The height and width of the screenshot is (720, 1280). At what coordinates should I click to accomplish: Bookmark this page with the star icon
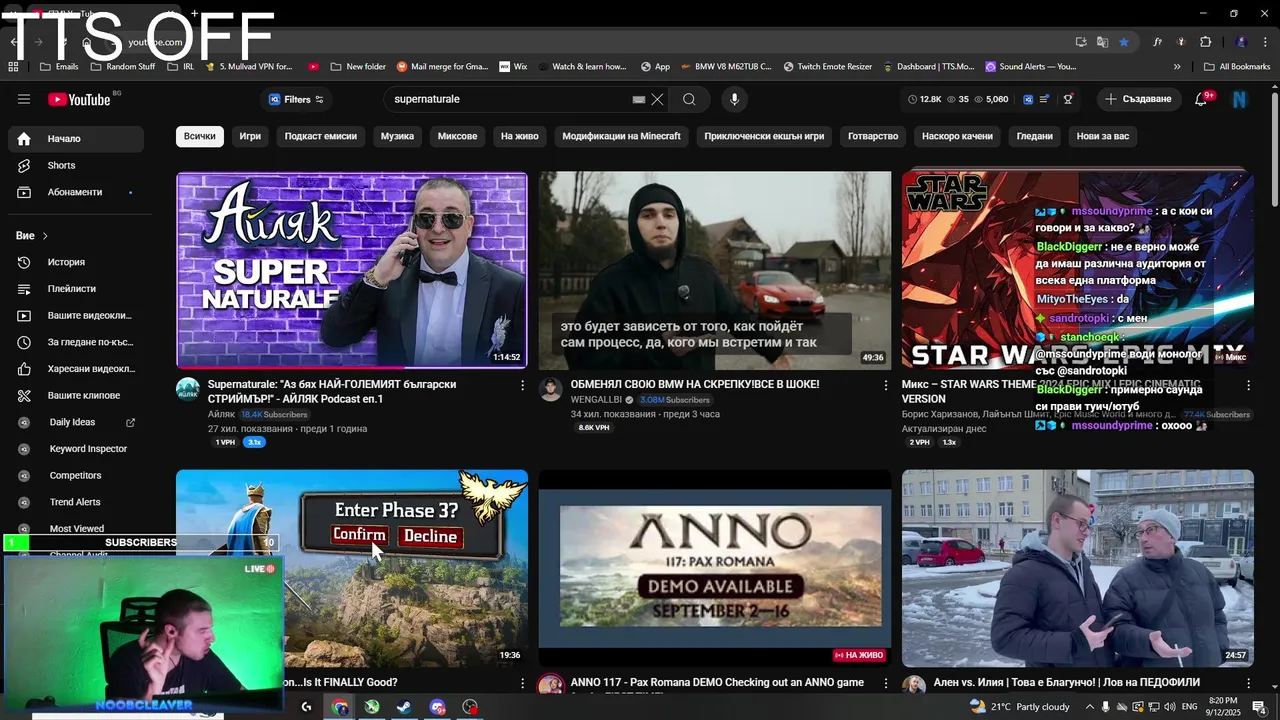[1124, 42]
